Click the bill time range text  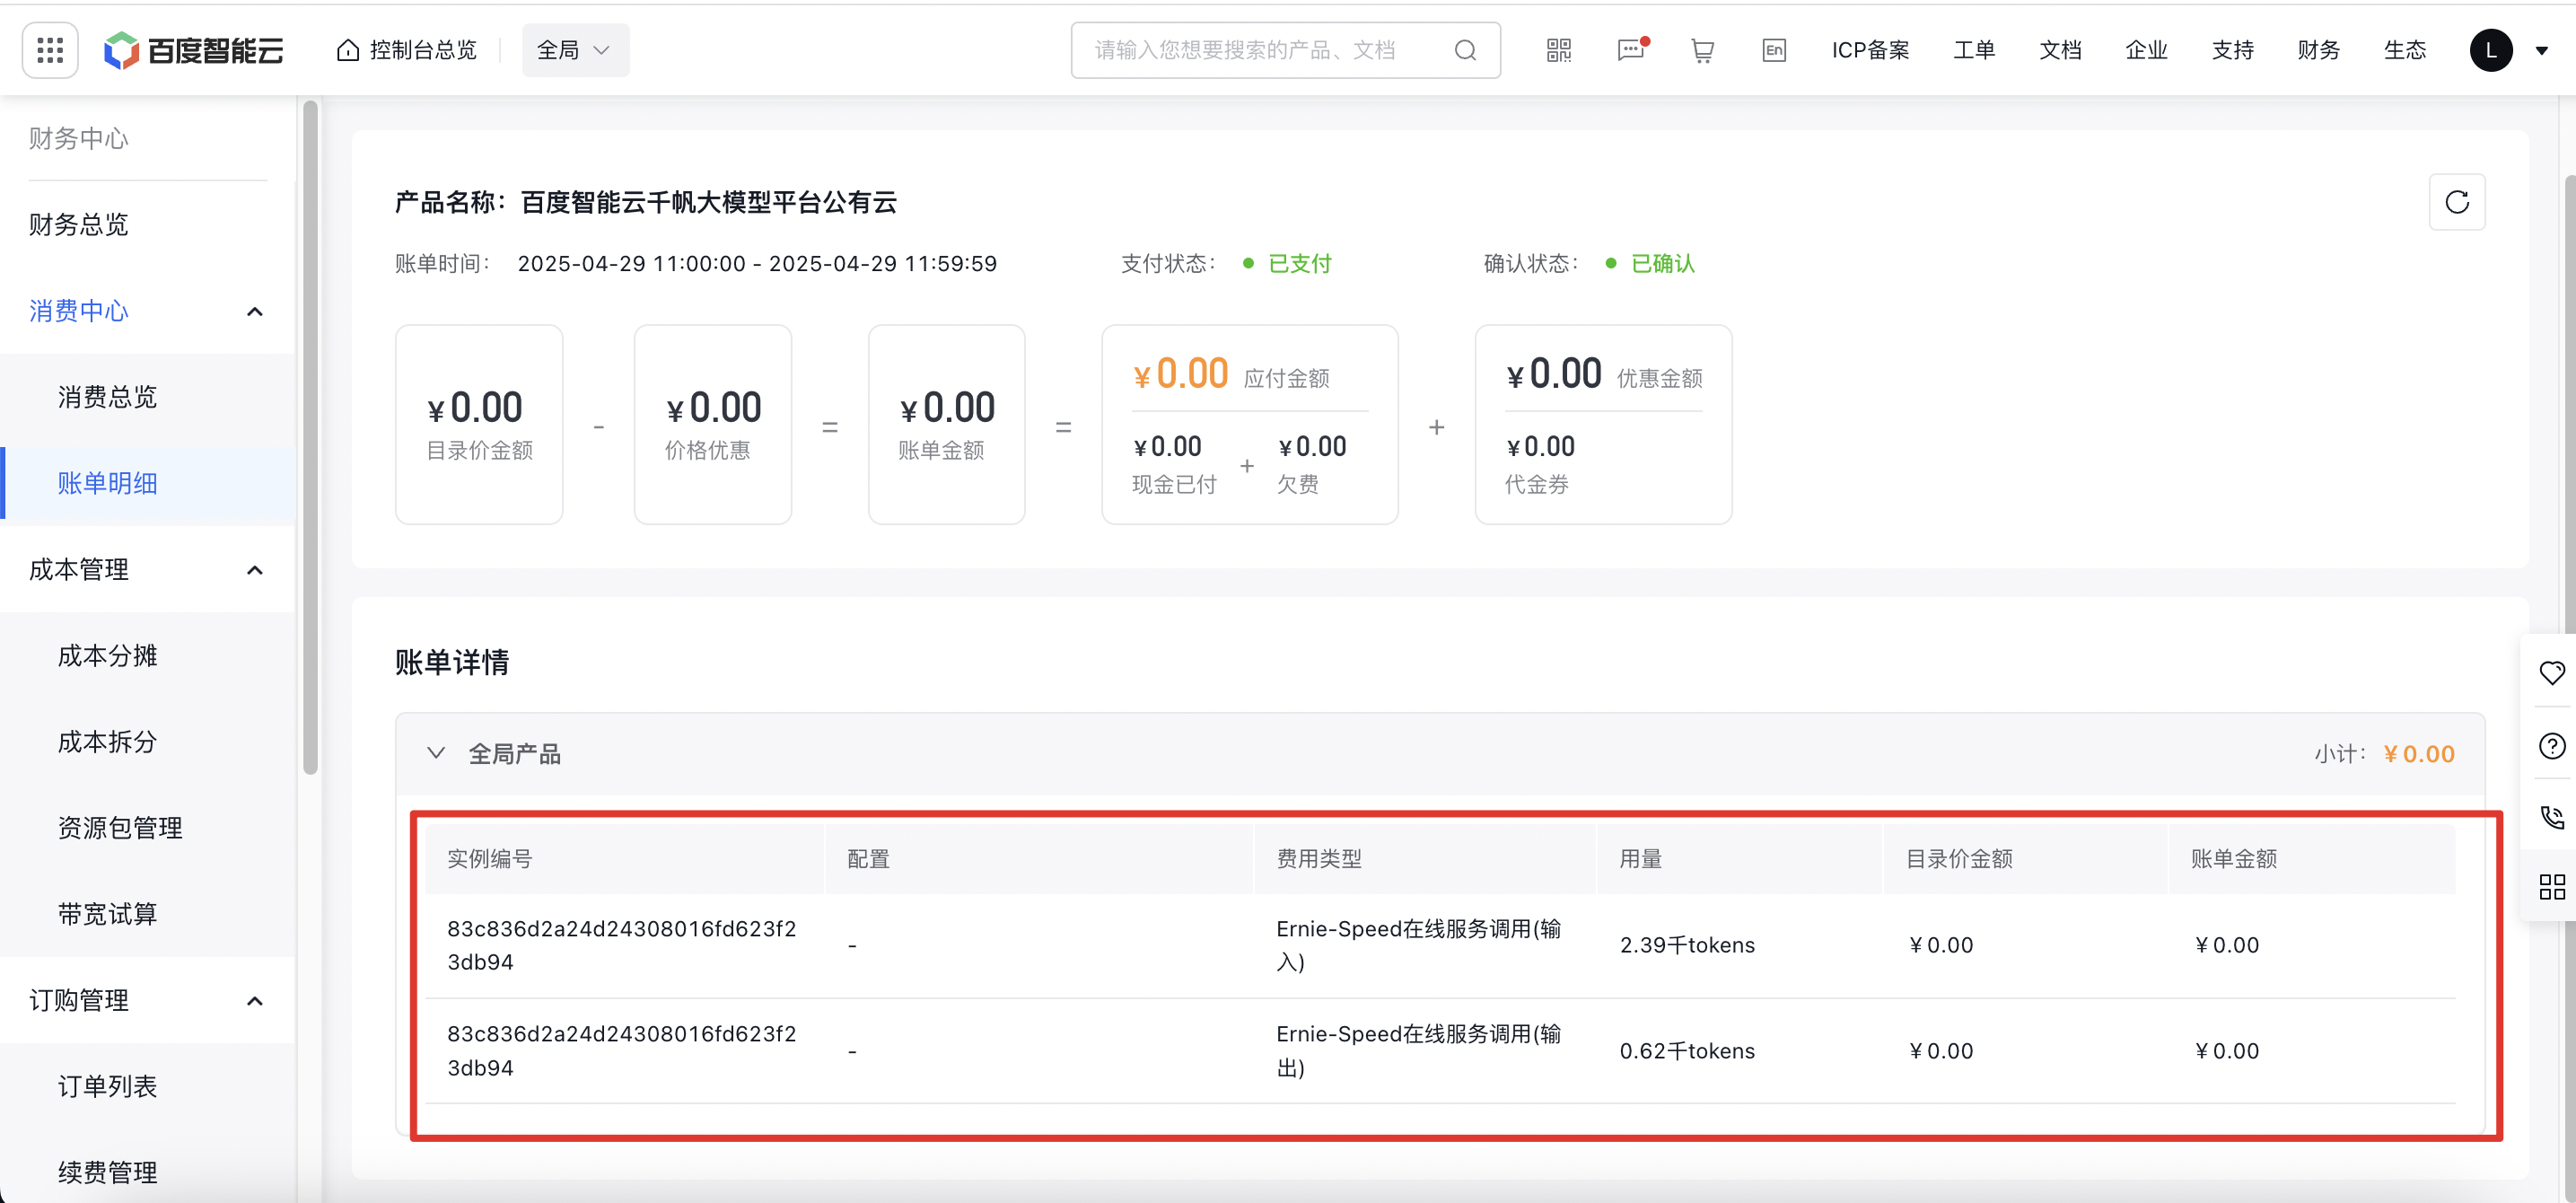[757, 263]
